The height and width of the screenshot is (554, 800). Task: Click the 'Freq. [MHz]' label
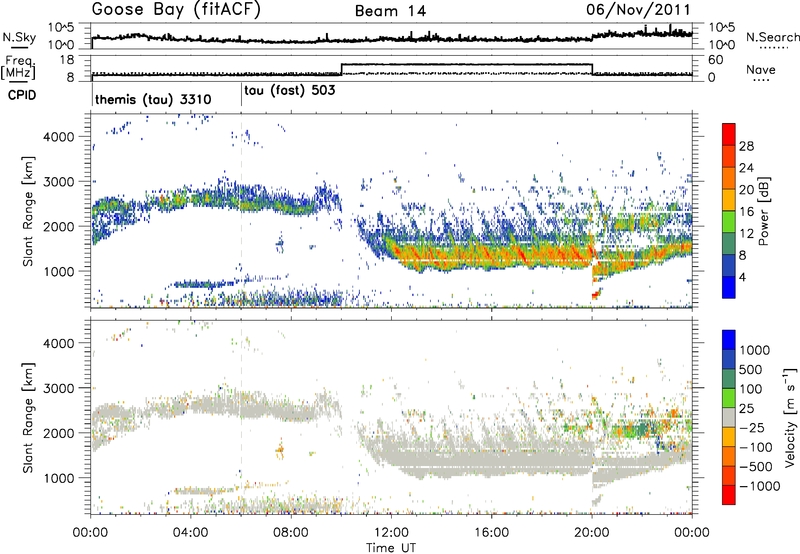point(18,68)
